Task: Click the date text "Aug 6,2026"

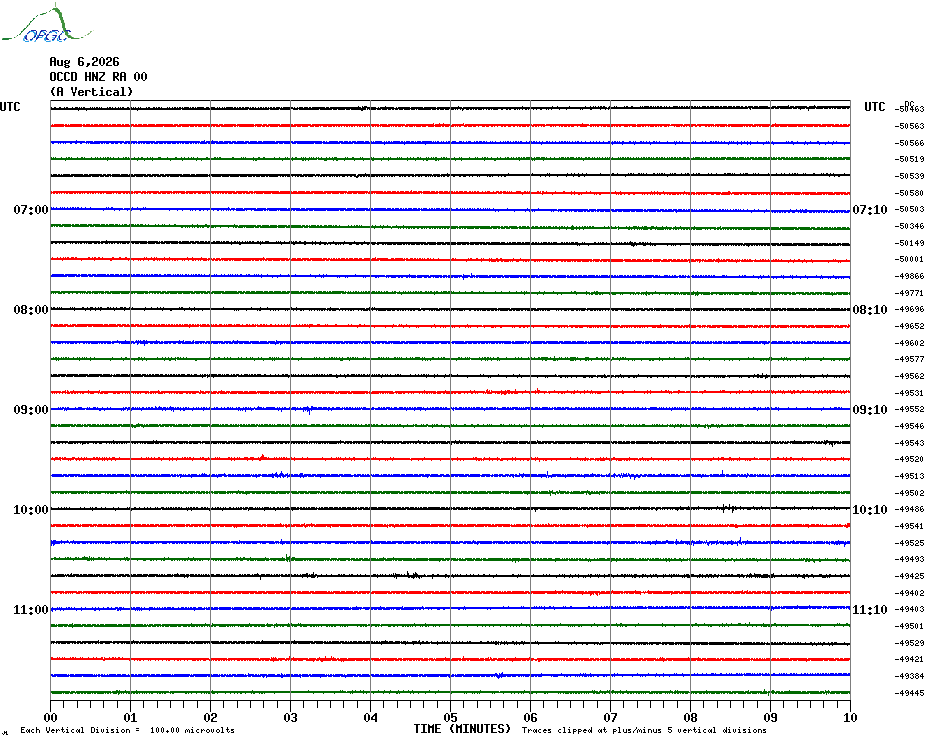Action: tap(84, 62)
